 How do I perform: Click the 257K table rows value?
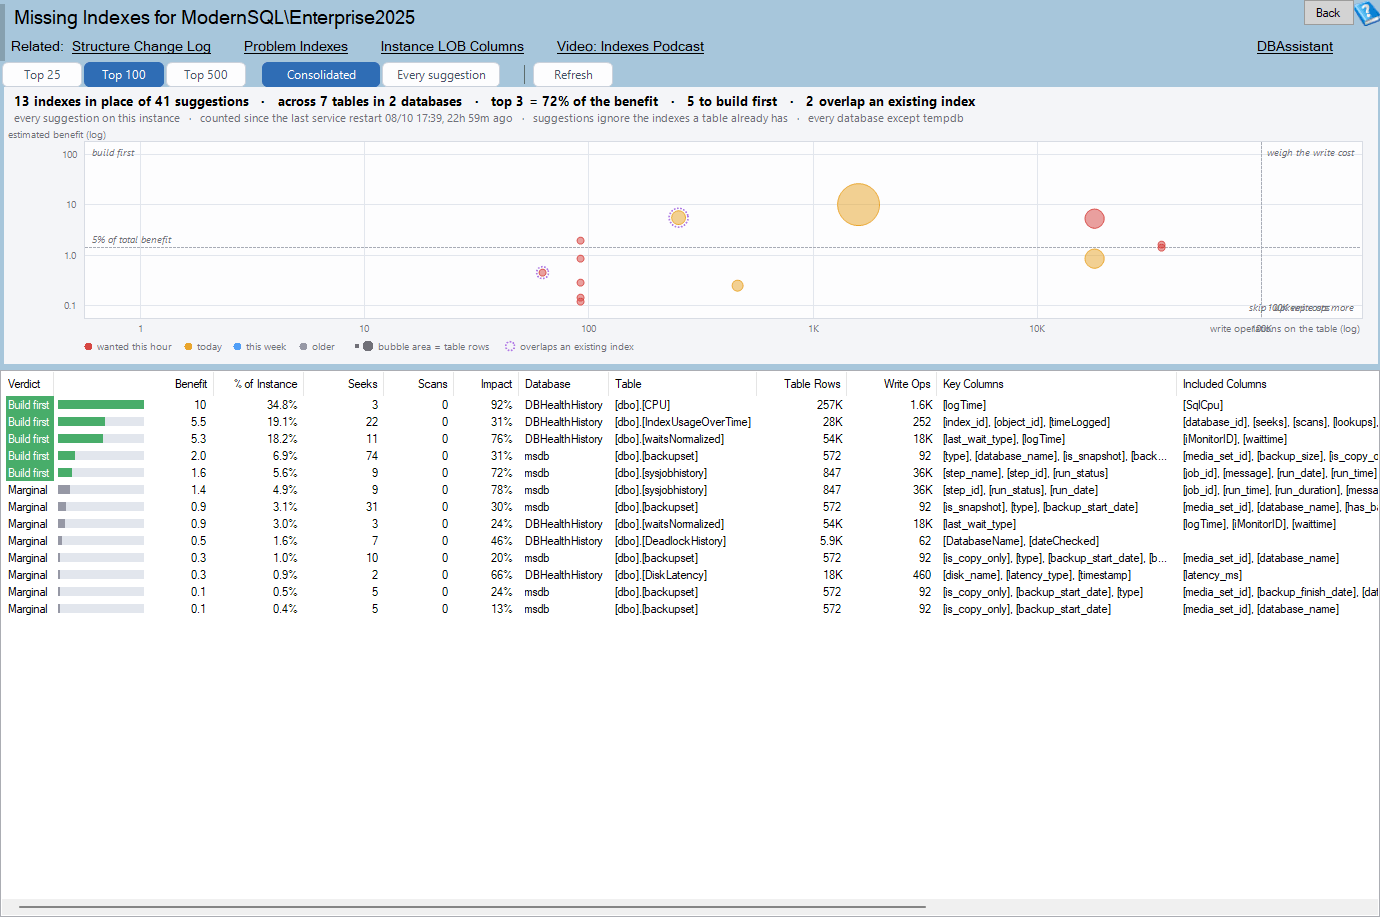(829, 405)
